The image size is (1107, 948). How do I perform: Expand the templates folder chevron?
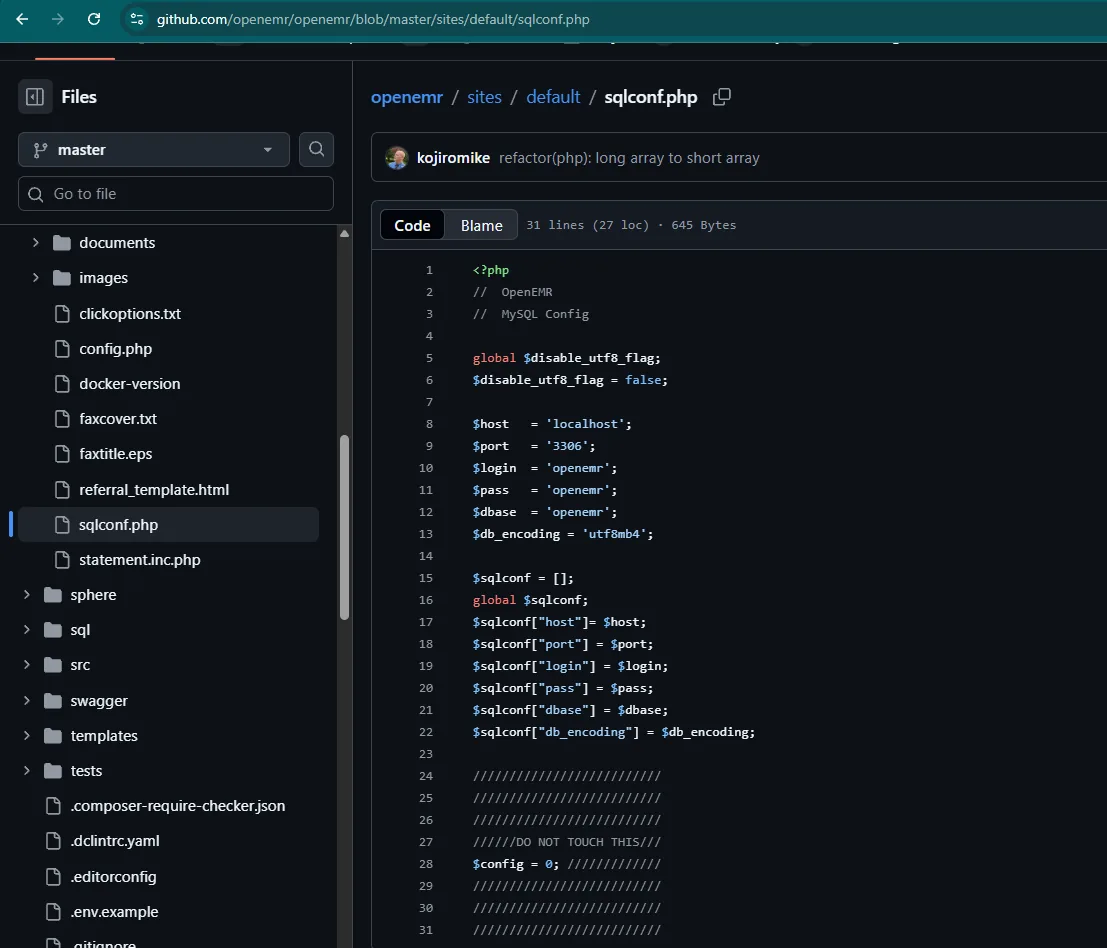[27, 735]
